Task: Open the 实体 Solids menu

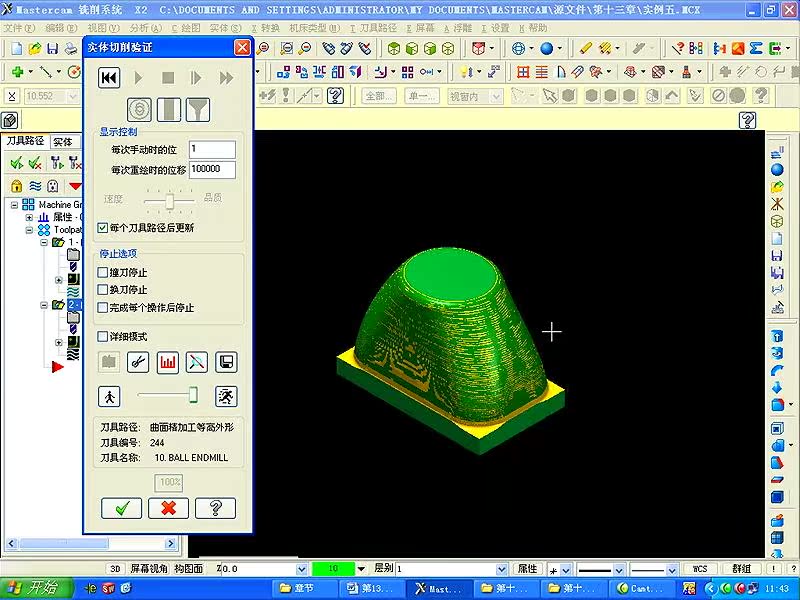Action: [225, 28]
